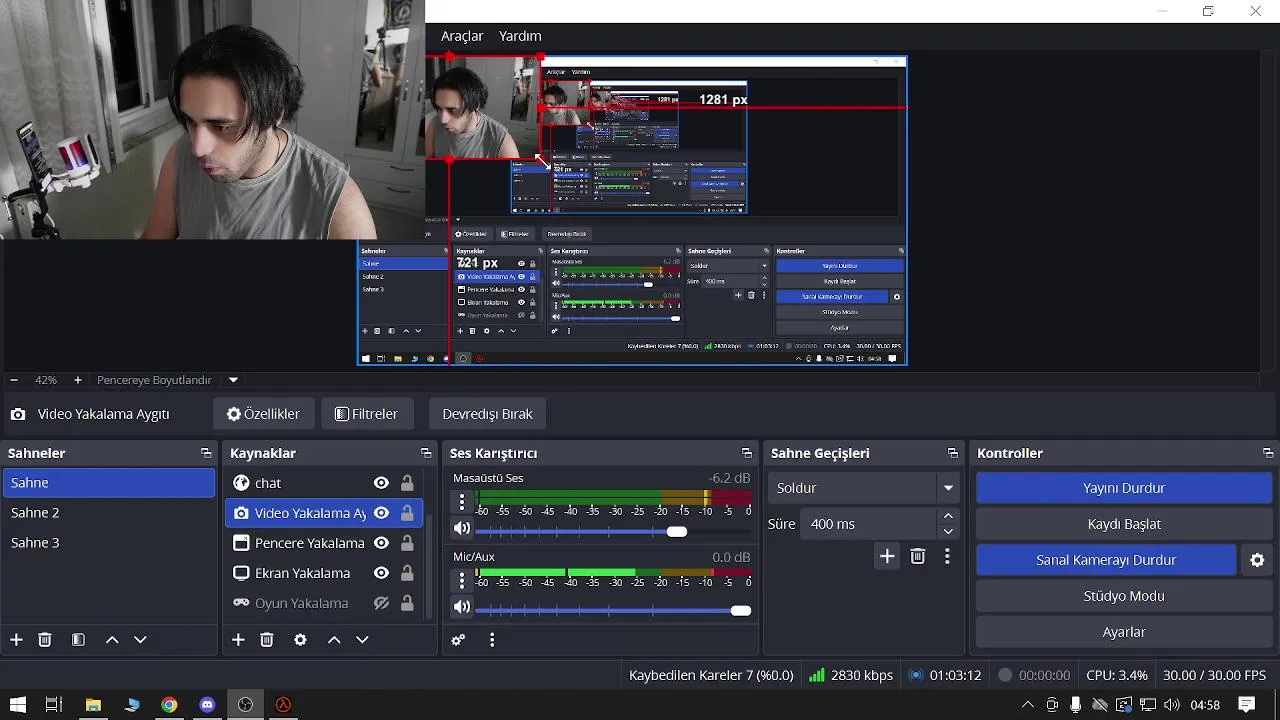Open virtual camera settings gear
Screen dimensions: 1280x720
tap(1257, 560)
